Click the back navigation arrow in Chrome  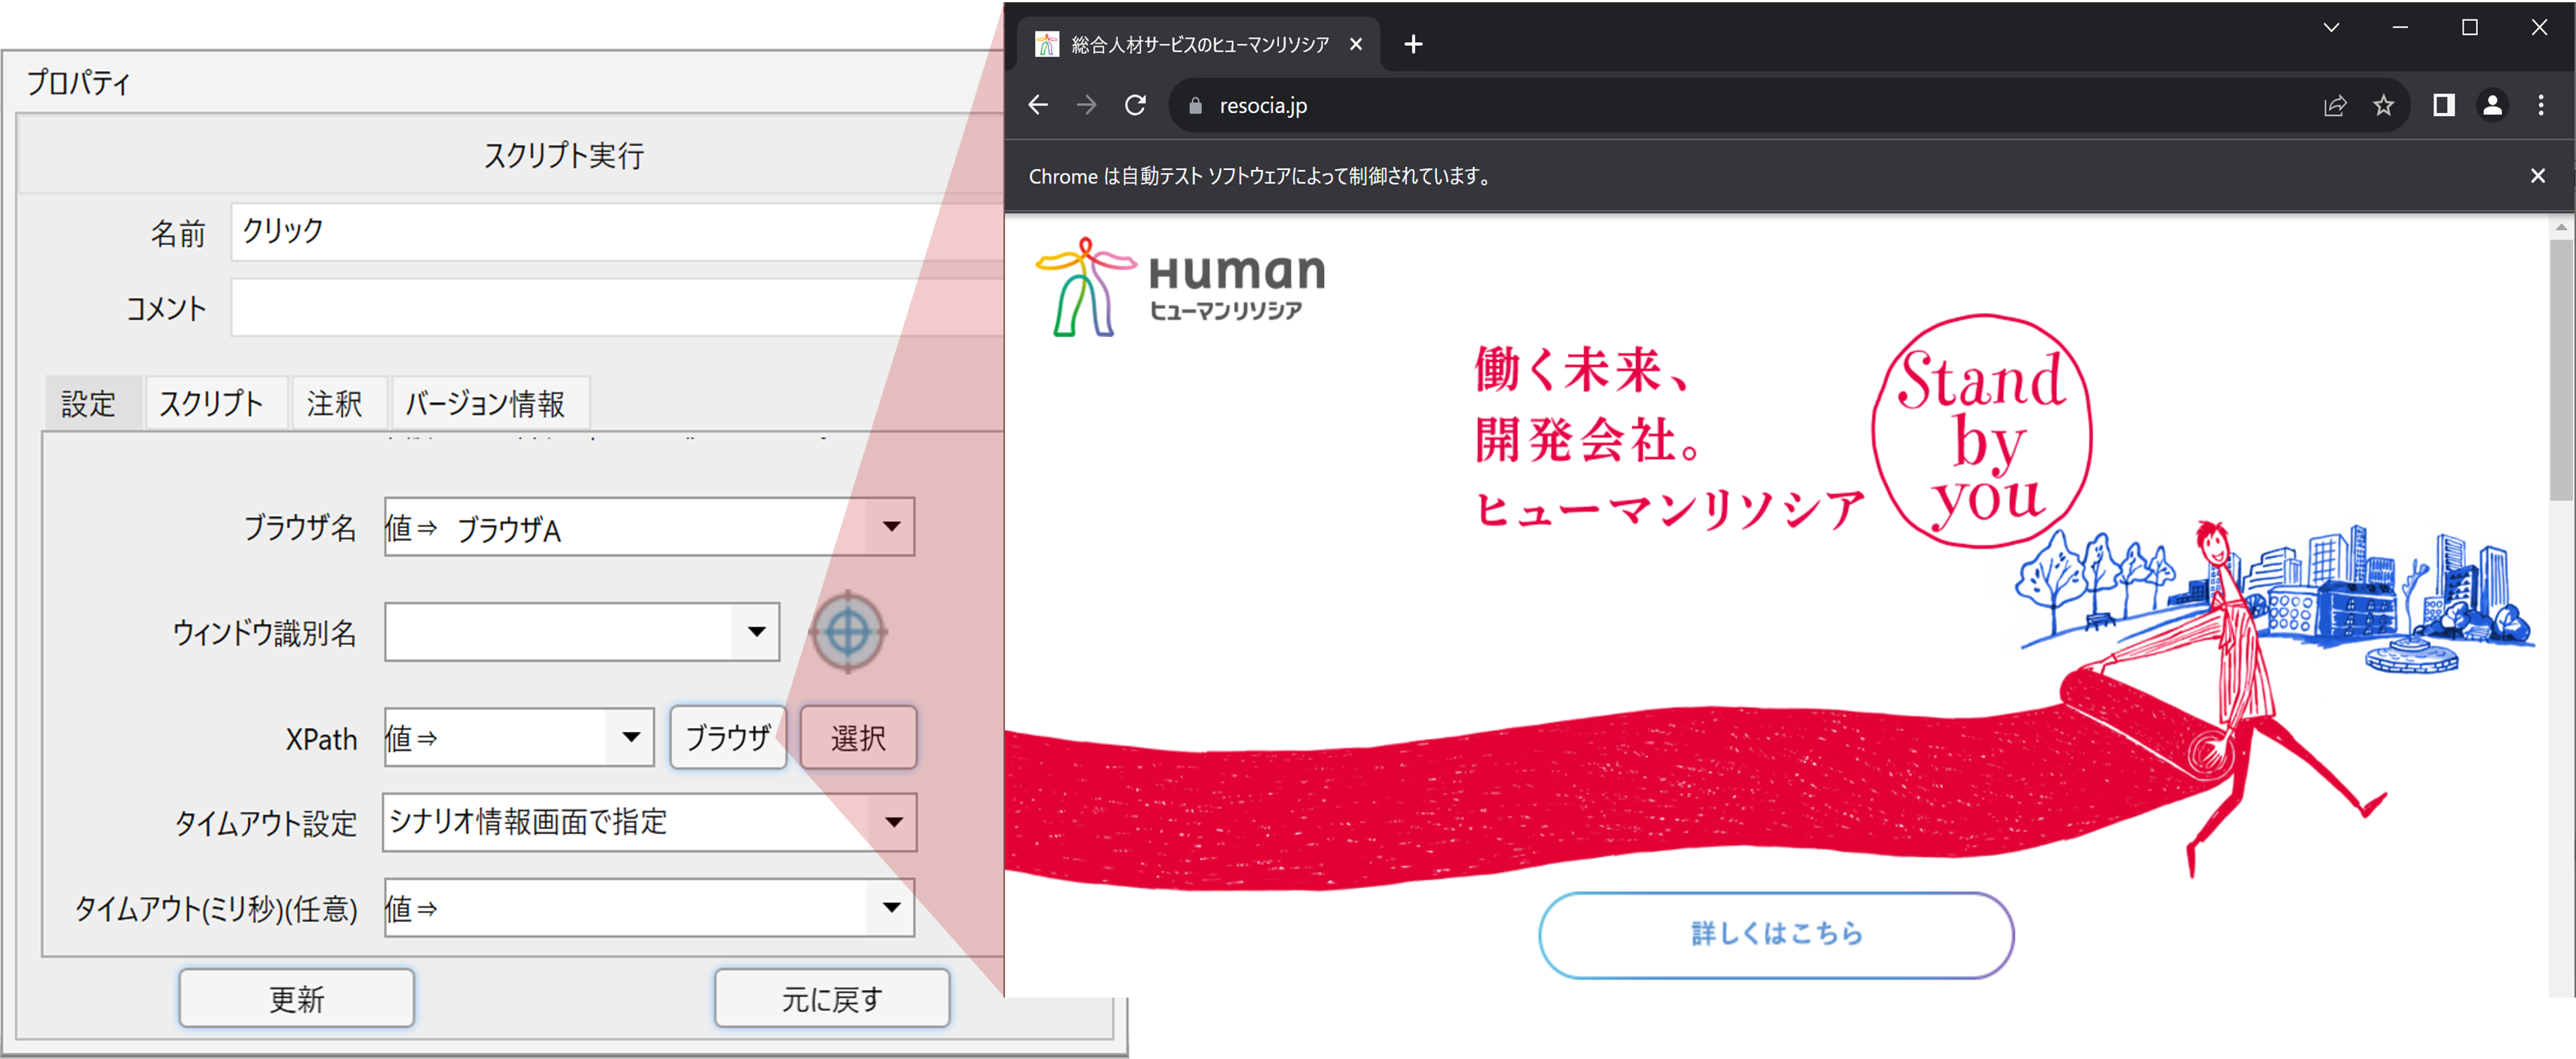[1037, 105]
